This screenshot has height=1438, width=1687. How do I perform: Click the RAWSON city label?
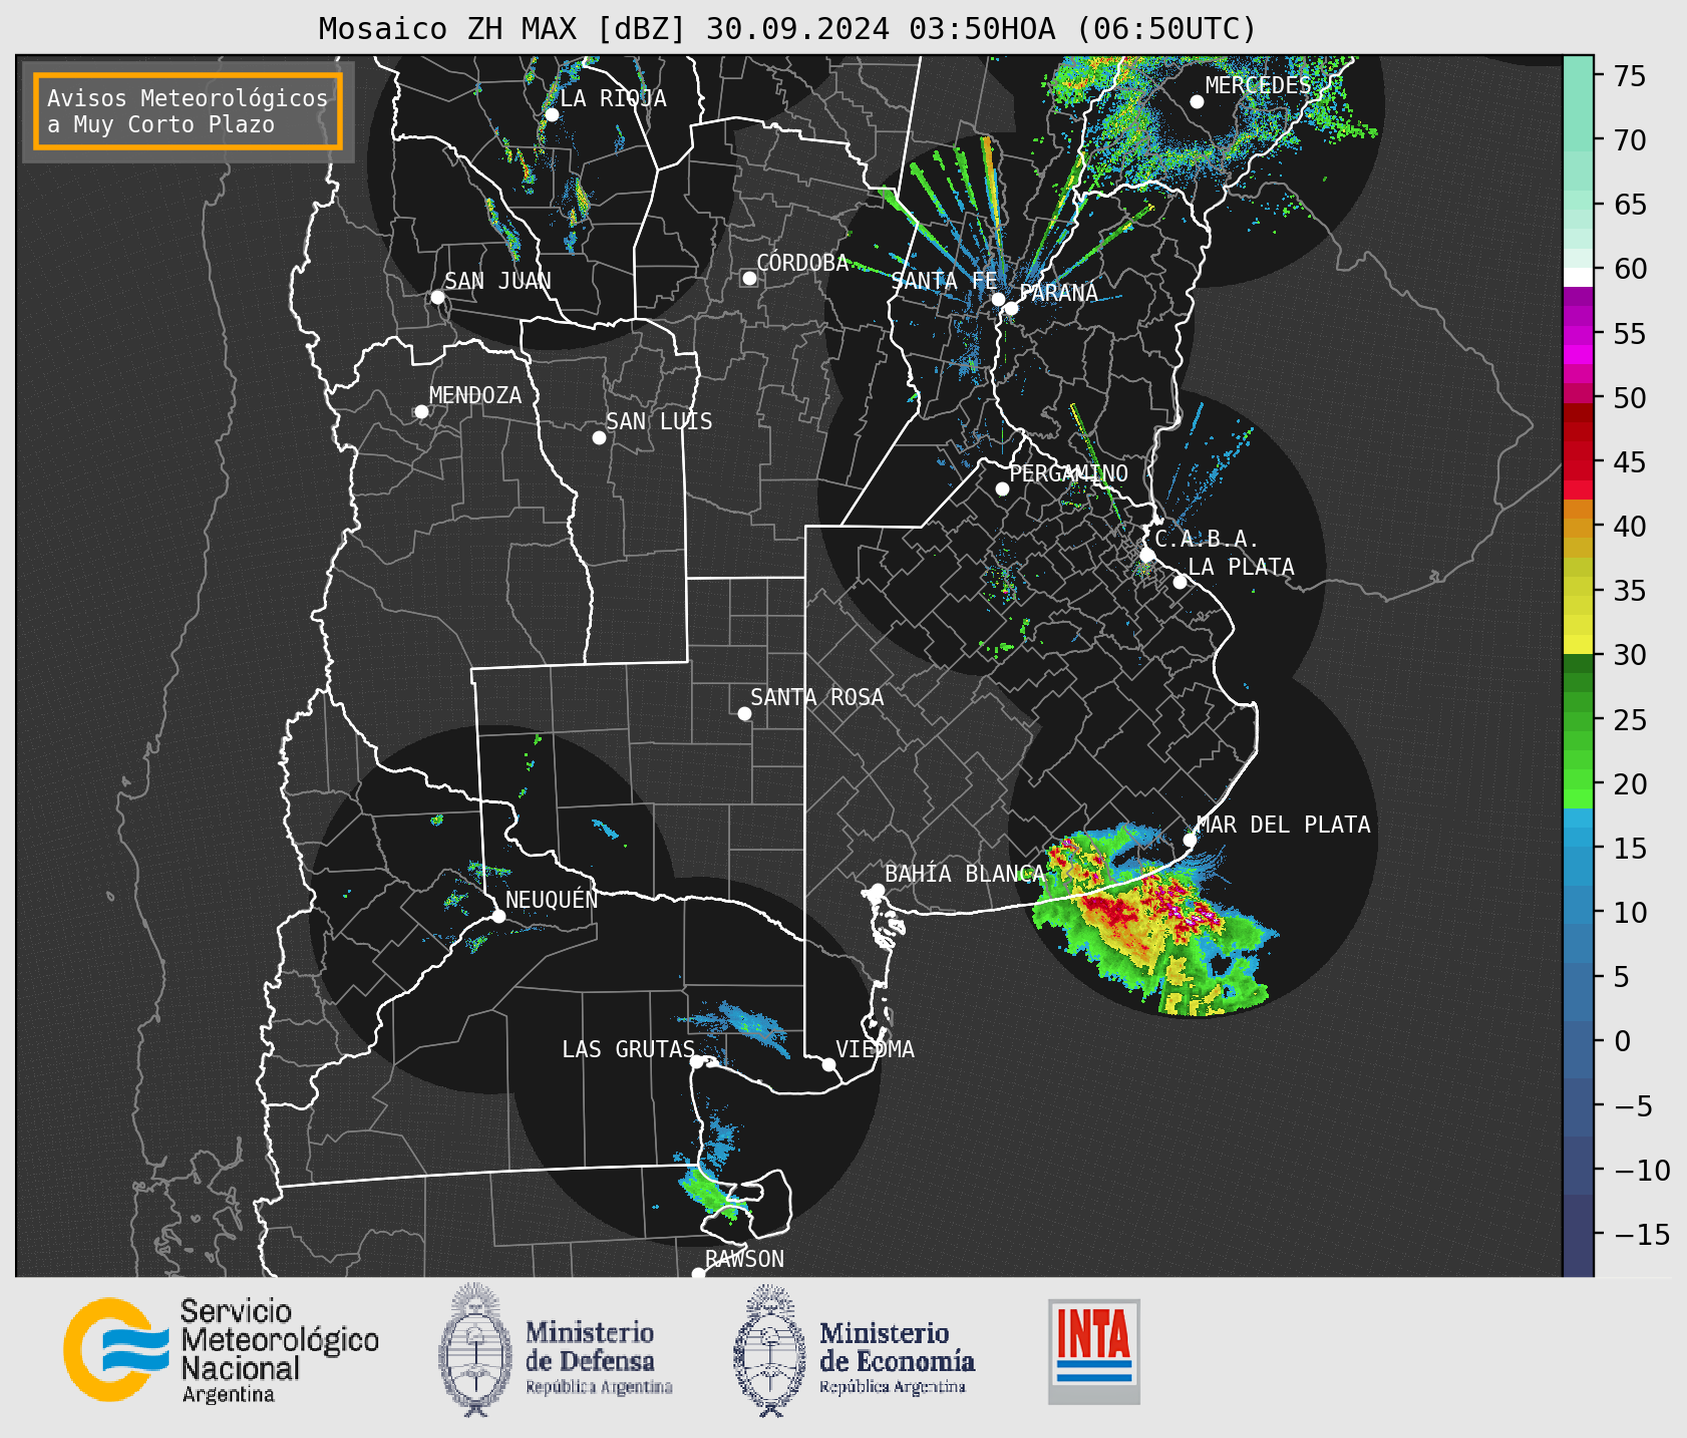point(744,1259)
